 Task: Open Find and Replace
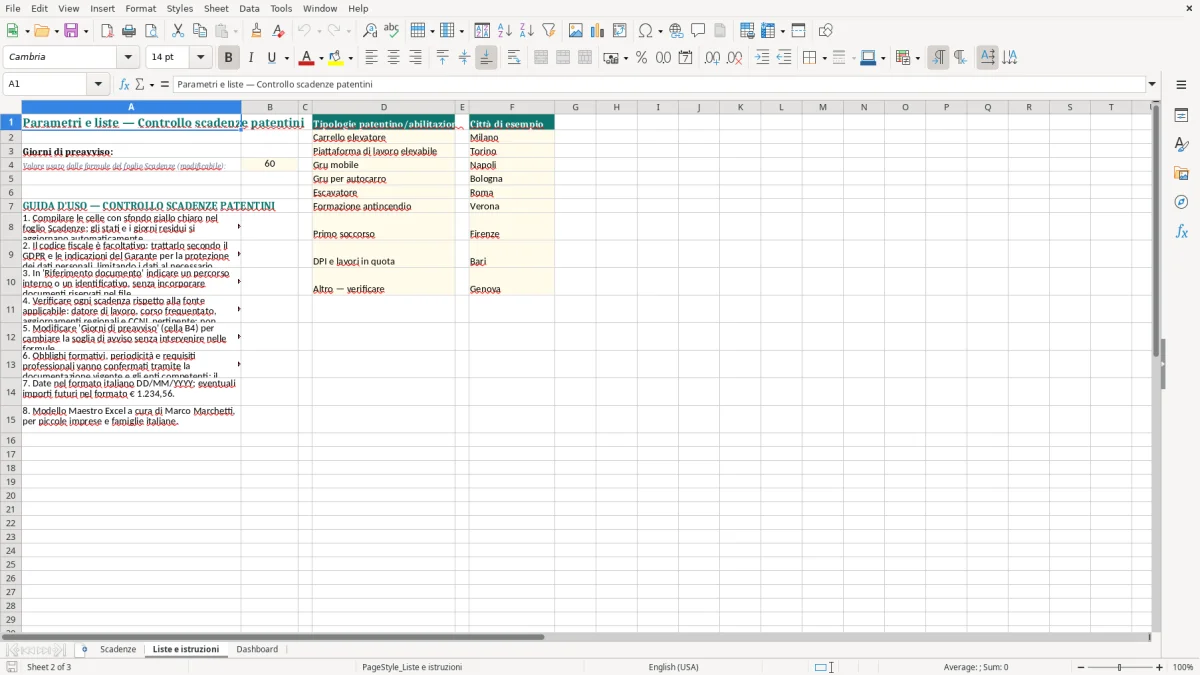[x=370, y=31]
